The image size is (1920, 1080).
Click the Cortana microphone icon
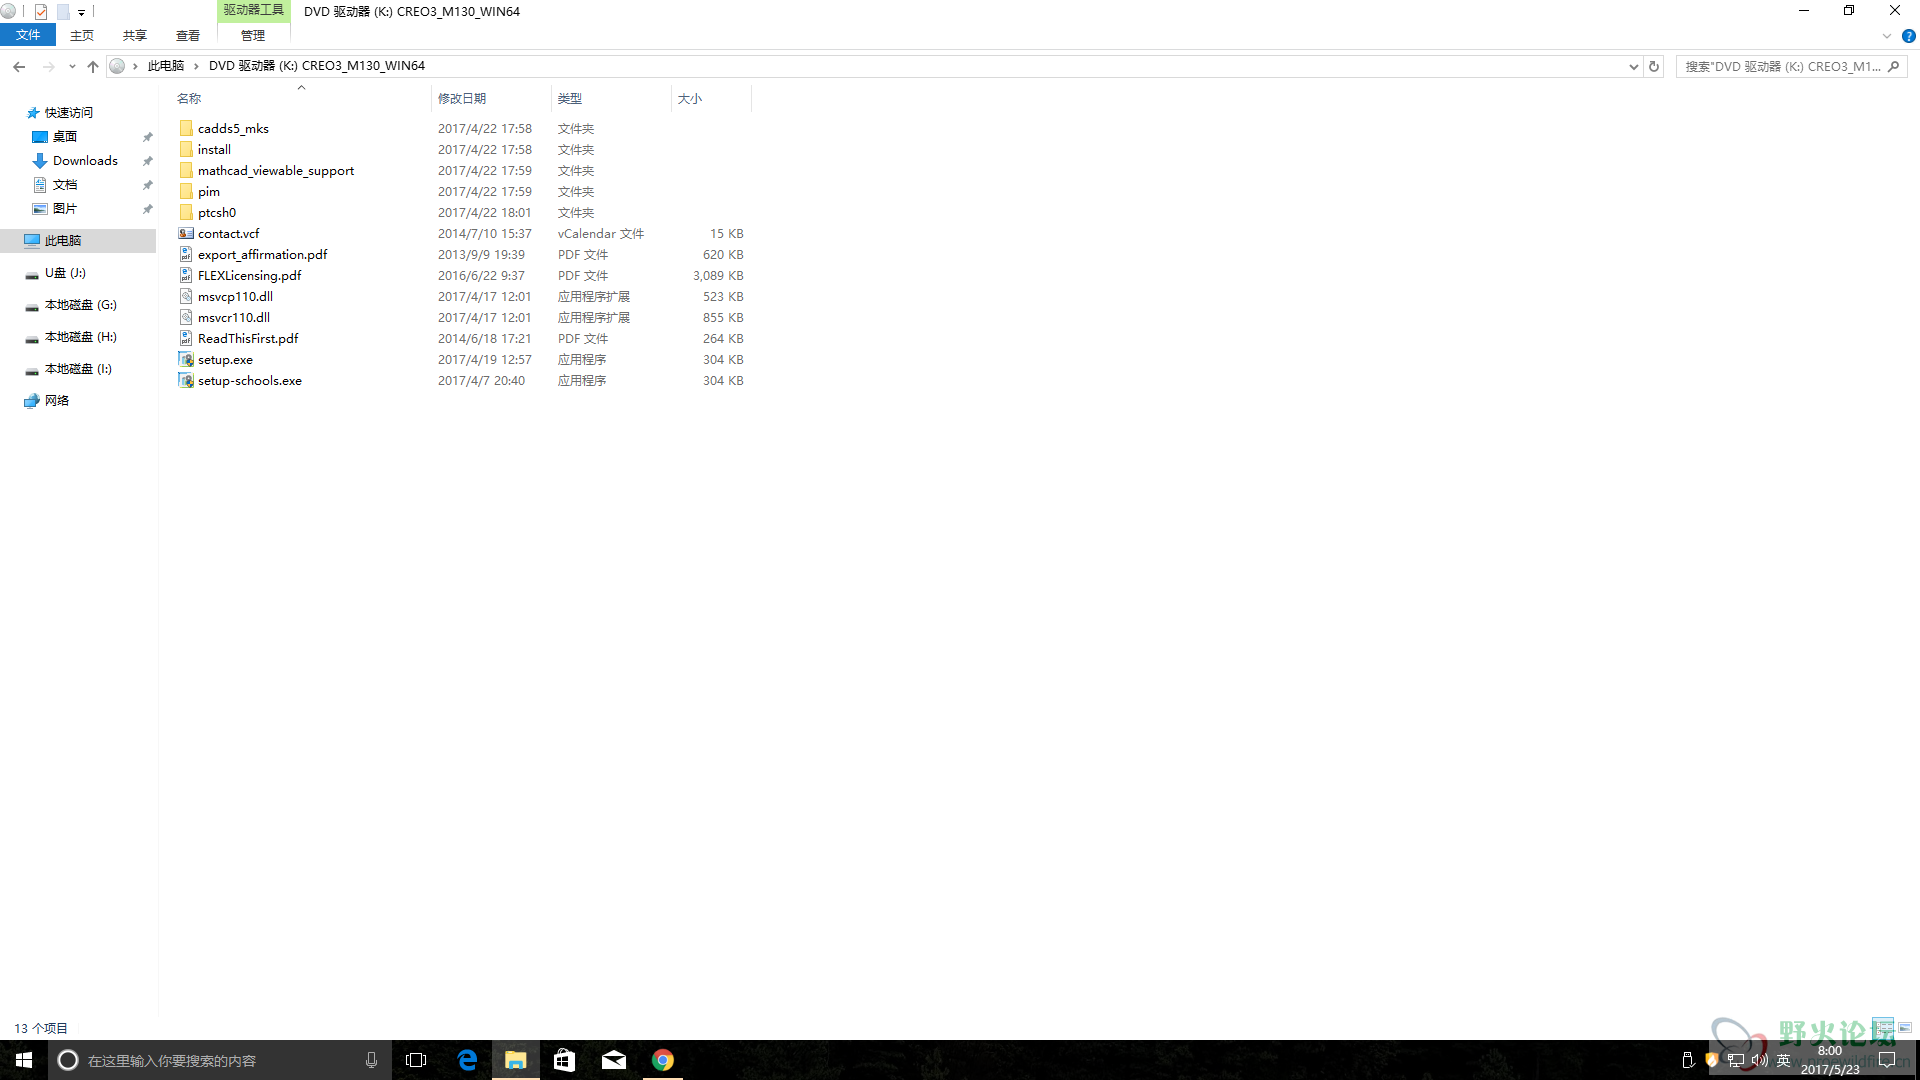click(371, 1060)
